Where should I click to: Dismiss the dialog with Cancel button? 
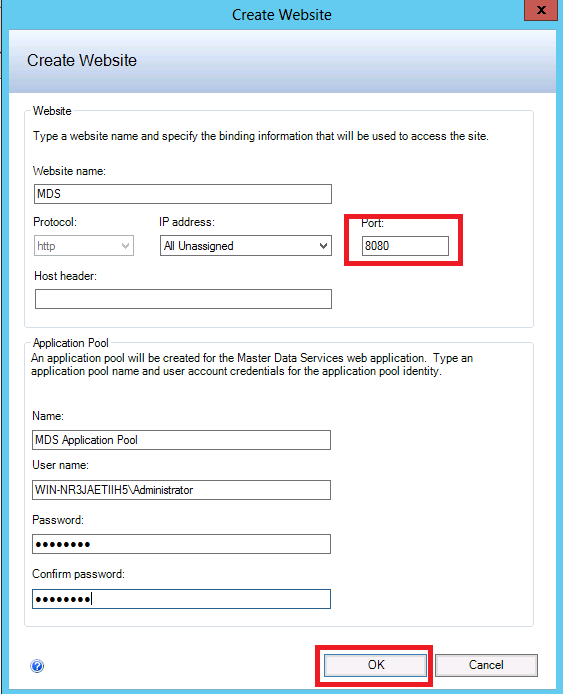486,665
